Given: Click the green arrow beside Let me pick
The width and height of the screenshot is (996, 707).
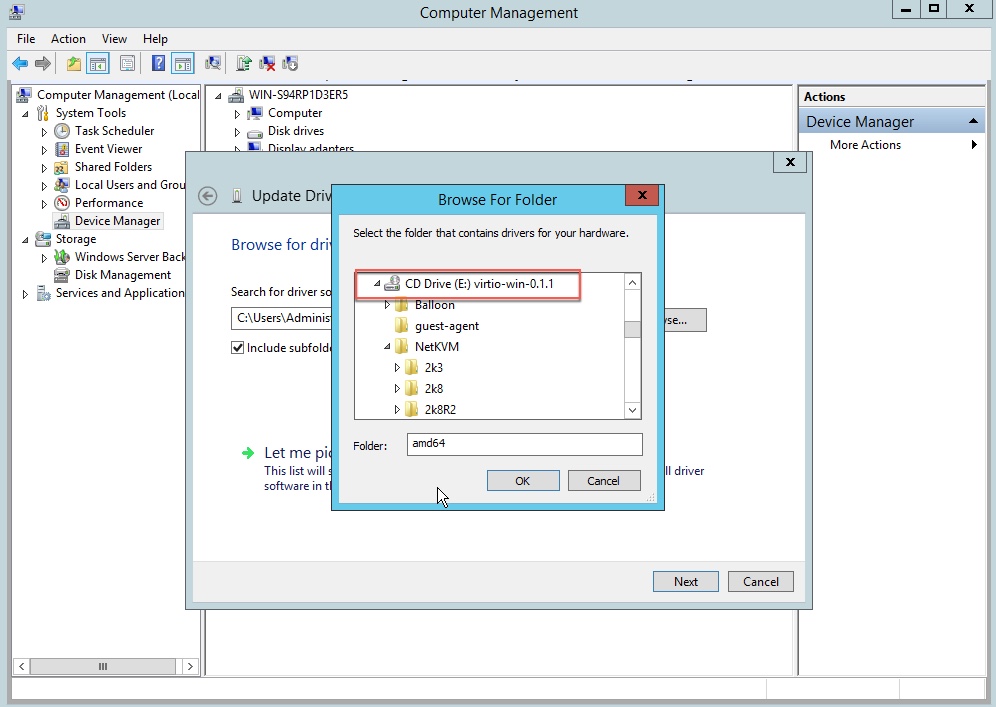Looking at the screenshot, I should pyautogui.click(x=248, y=453).
